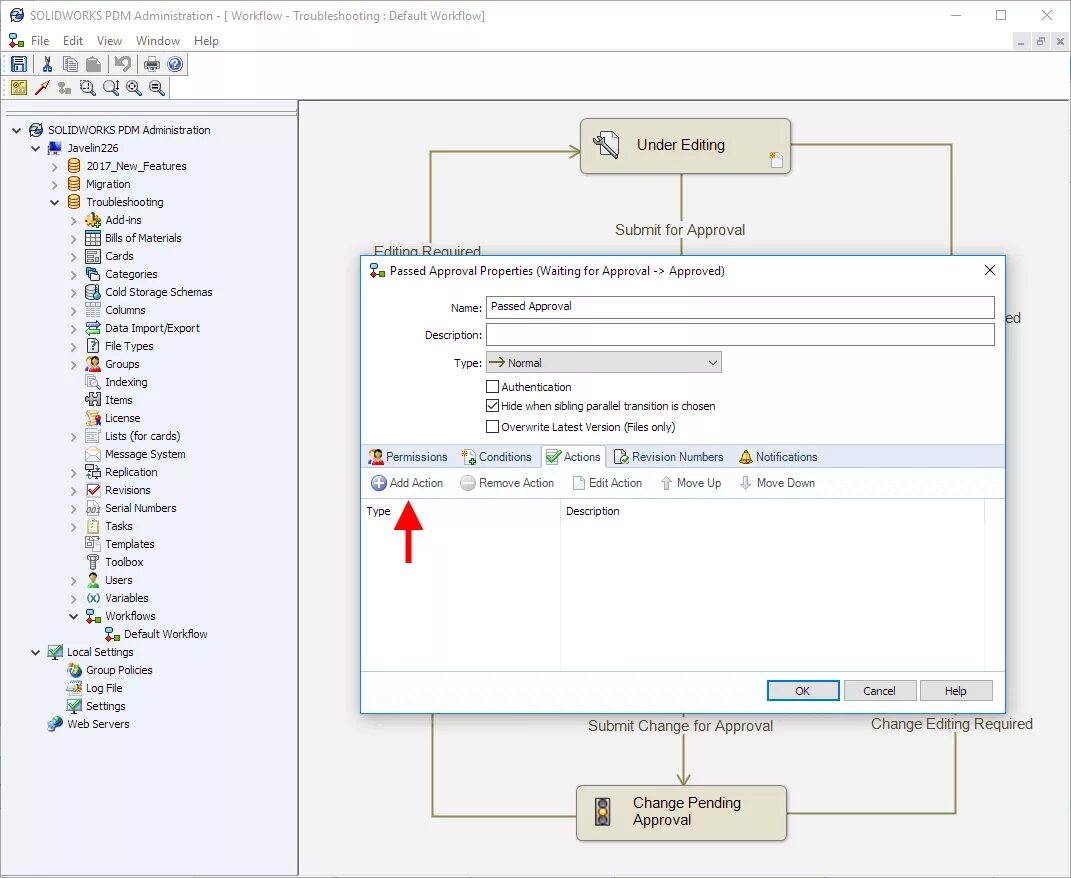Open the View menu

pos(109,41)
